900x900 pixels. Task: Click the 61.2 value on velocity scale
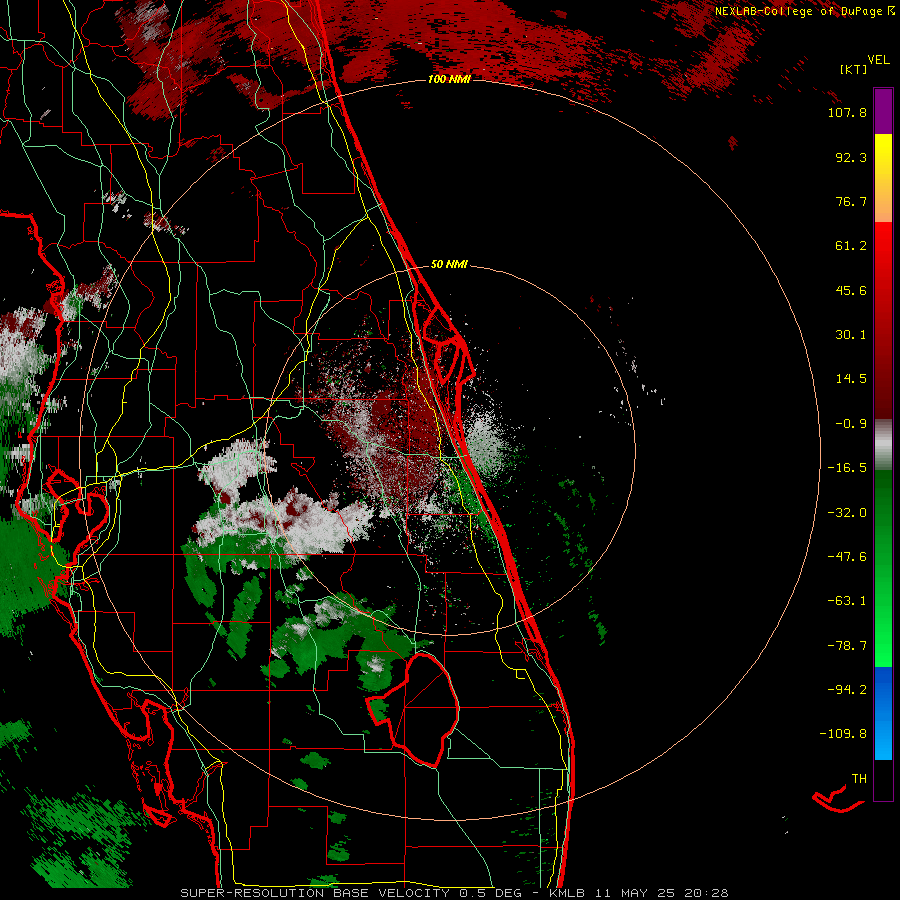851,246
